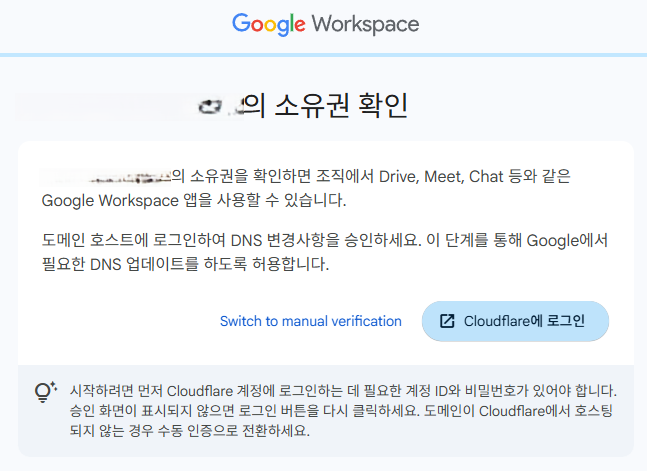Viewport: 647px width, 471px height.
Task: Click the sentence mentioning Drive, Meet, Chat
Action: (x=306, y=188)
